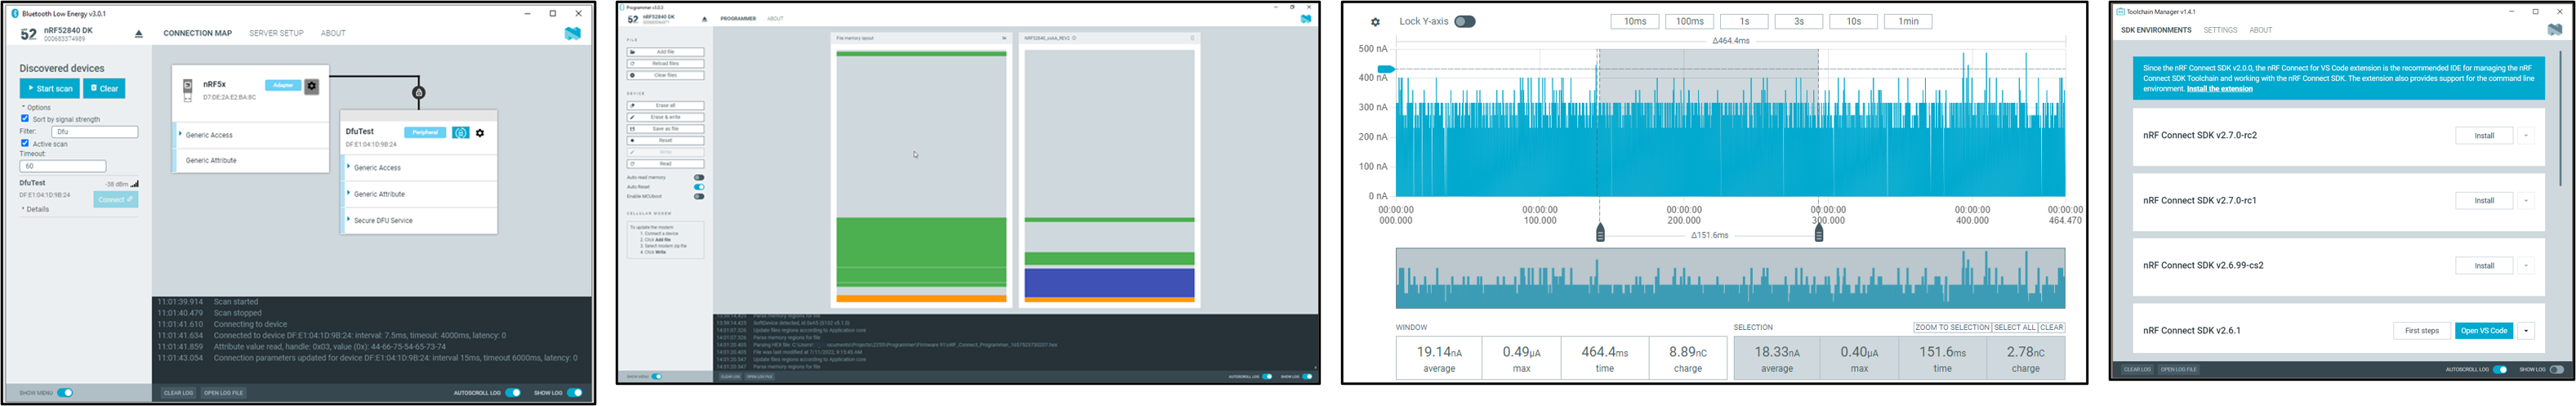This screenshot has width=2576, height=406.
Task: Click the scan Filter input field
Action: click(x=94, y=132)
